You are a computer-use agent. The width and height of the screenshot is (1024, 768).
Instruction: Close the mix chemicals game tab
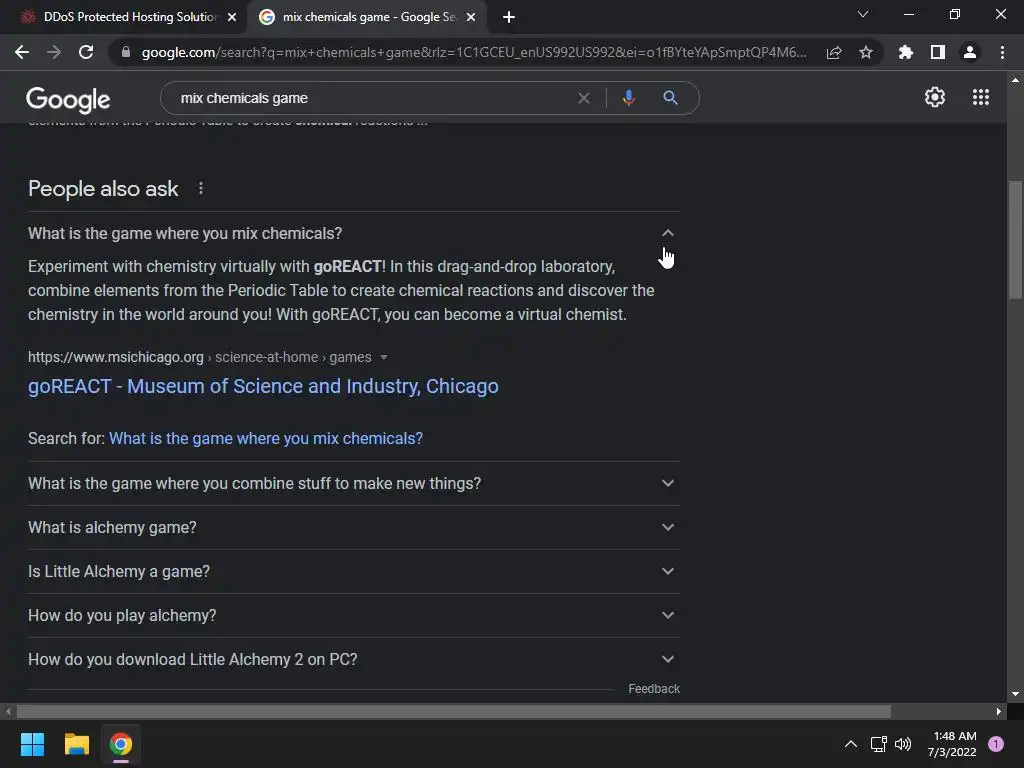[x=471, y=18]
